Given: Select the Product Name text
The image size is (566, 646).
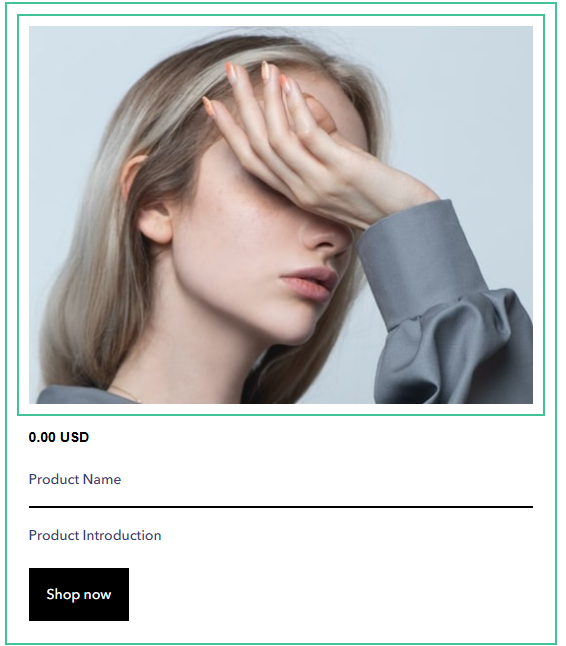Looking at the screenshot, I should tap(75, 479).
